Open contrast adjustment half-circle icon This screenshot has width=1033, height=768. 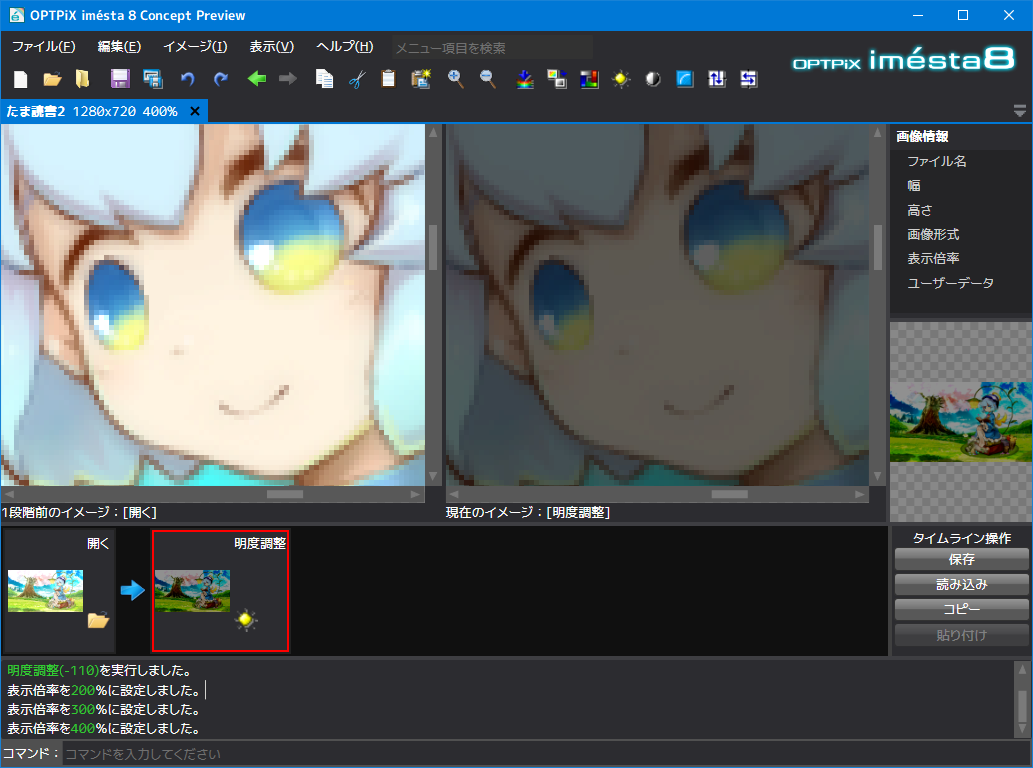pyautogui.click(x=653, y=80)
